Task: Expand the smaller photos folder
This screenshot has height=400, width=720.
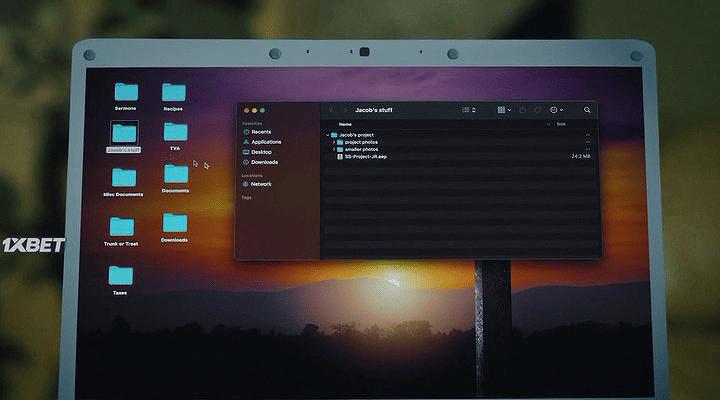Action: (x=333, y=149)
